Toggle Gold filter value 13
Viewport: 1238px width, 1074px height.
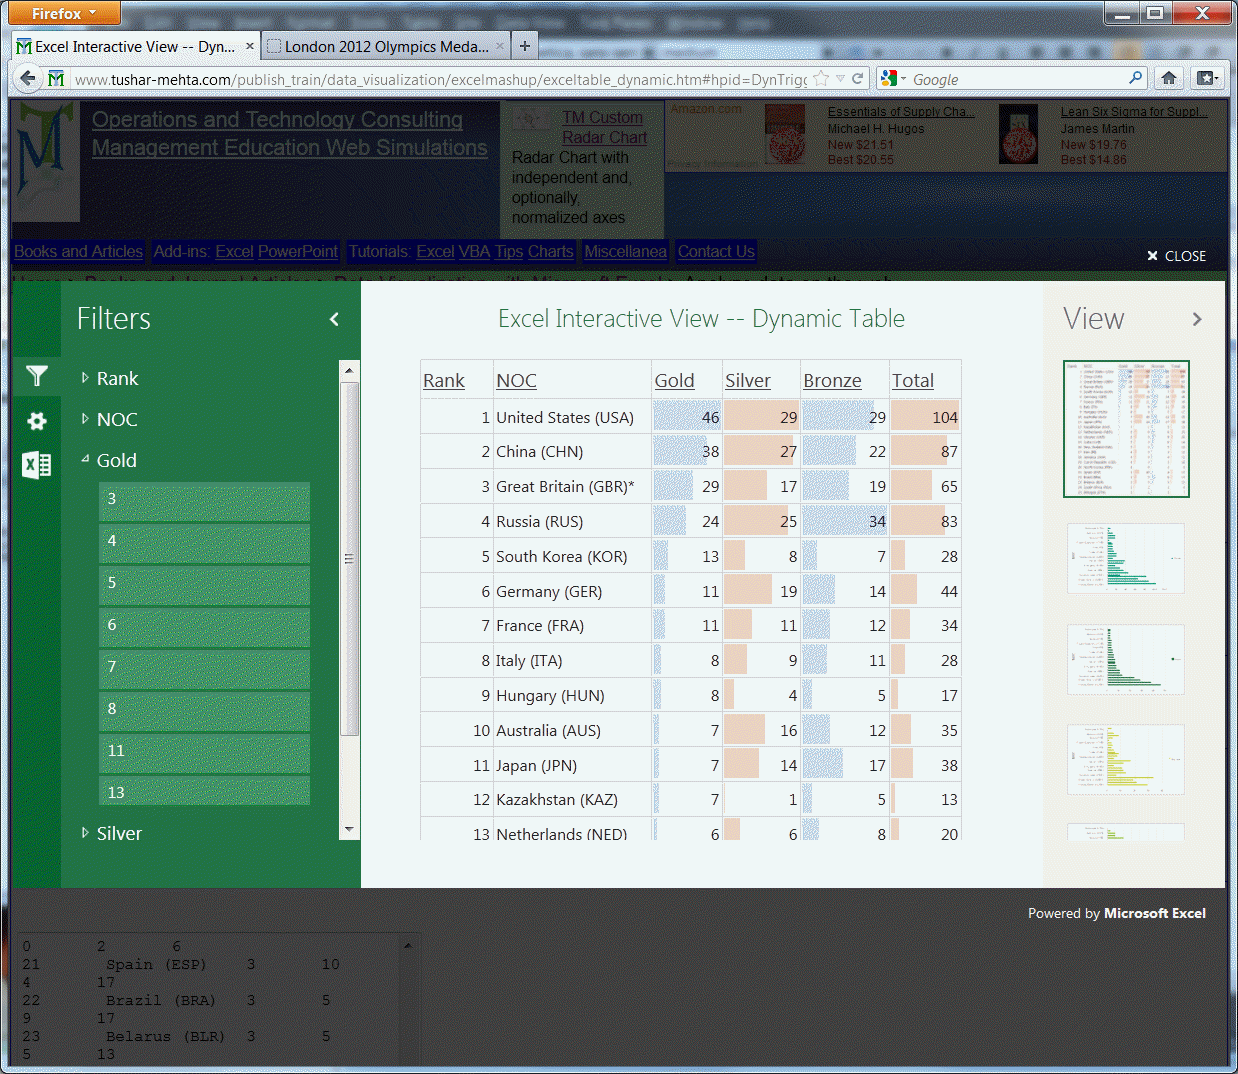pyautogui.click(x=204, y=792)
